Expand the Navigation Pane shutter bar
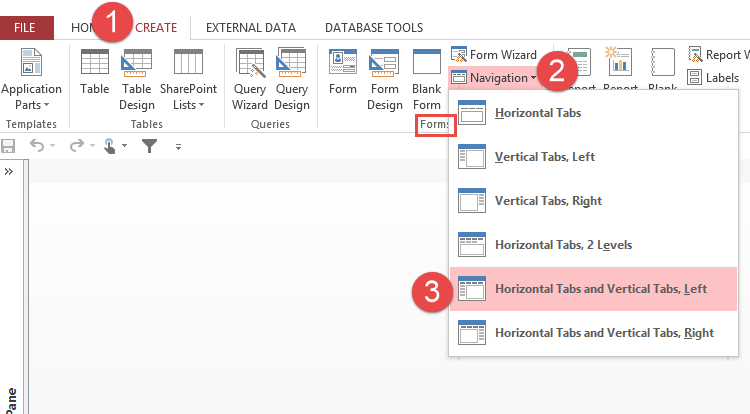Image resolution: width=750 pixels, height=414 pixels. pos(9,172)
